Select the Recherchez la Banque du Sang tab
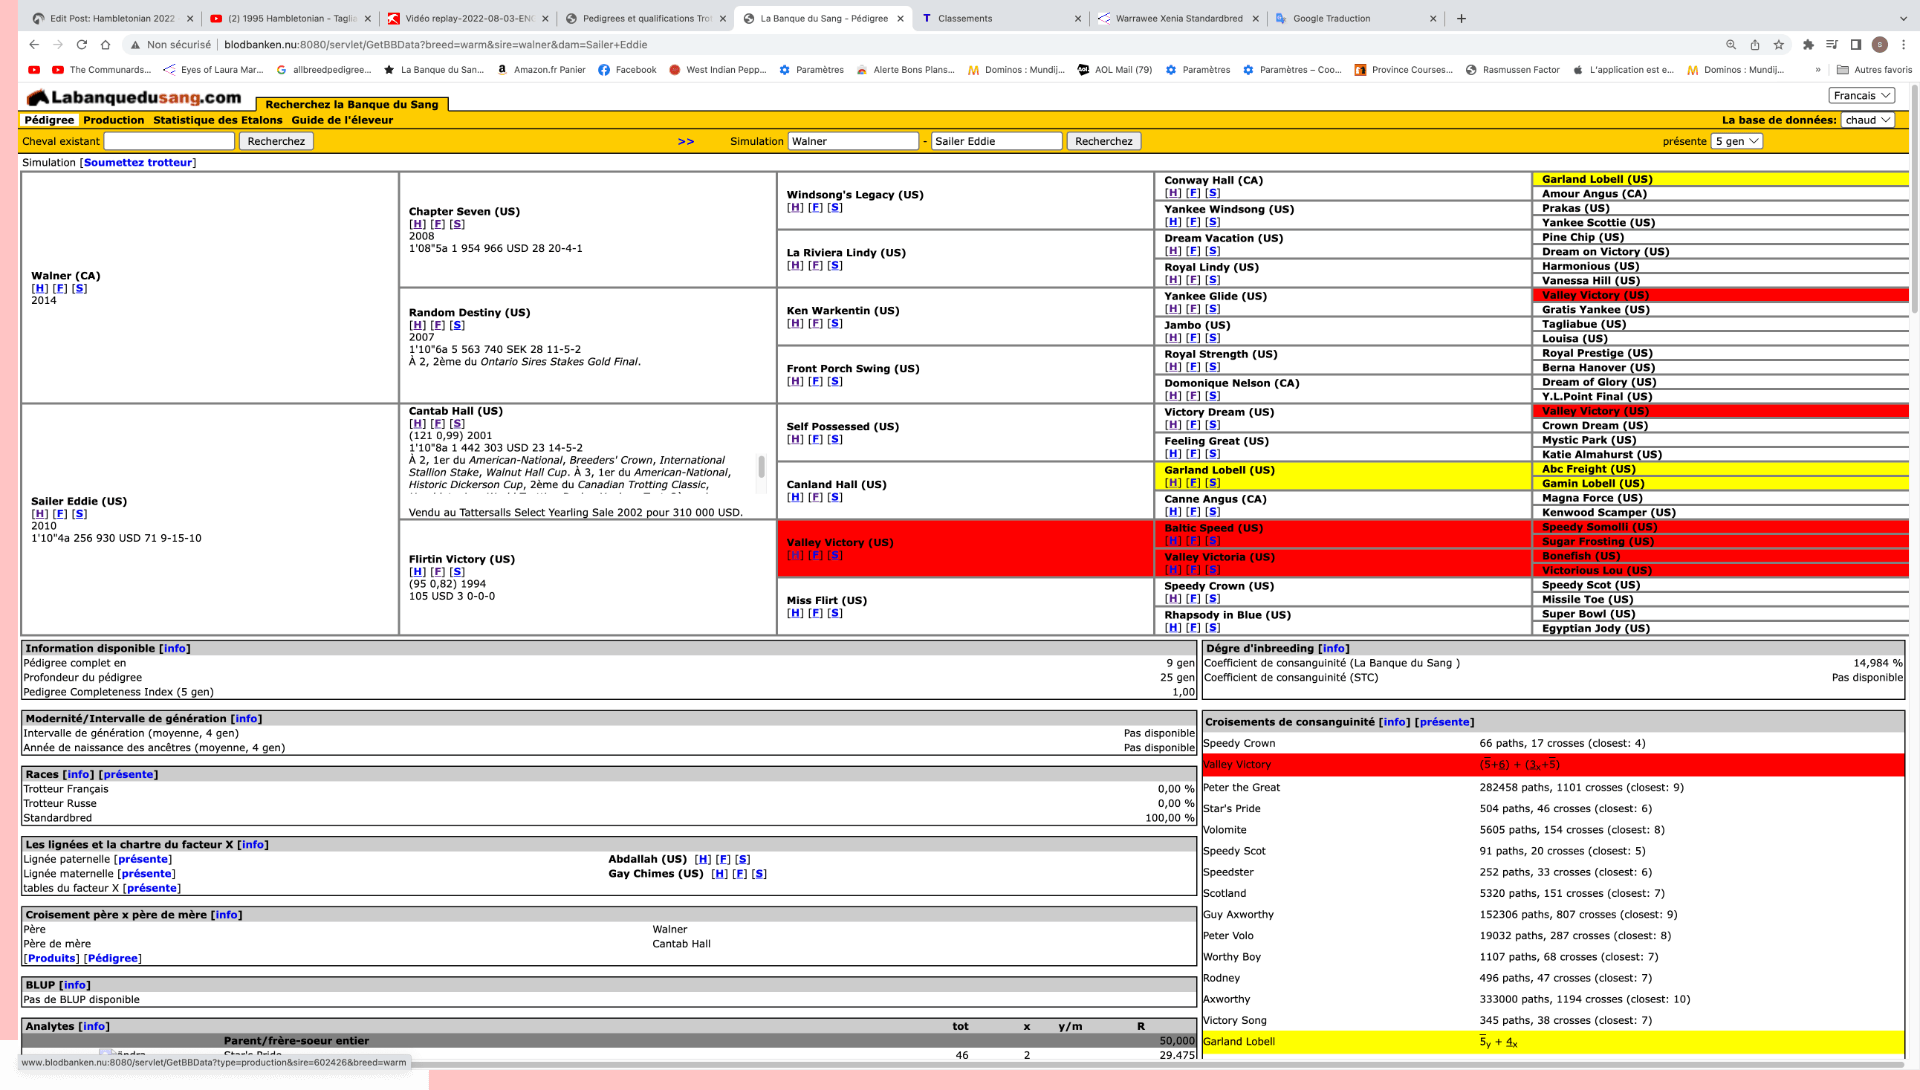The image size is (1920, 1090). point(352,104)
